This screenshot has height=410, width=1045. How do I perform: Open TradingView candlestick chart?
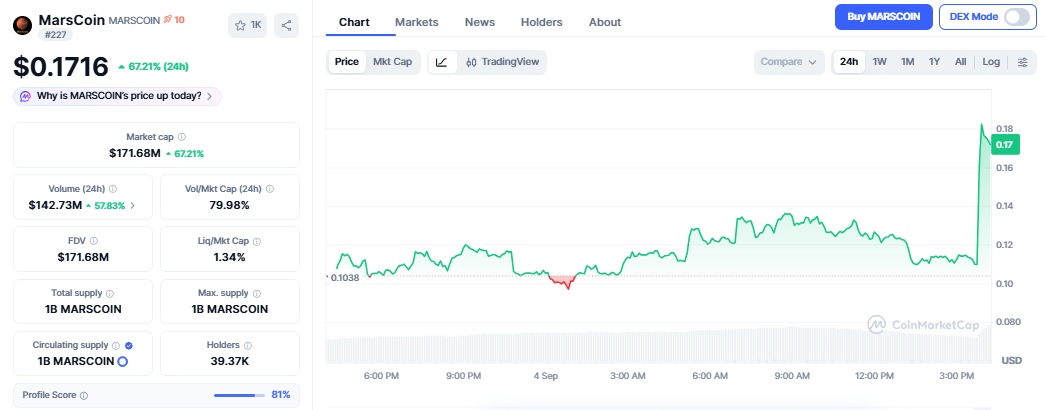[503, 62]
